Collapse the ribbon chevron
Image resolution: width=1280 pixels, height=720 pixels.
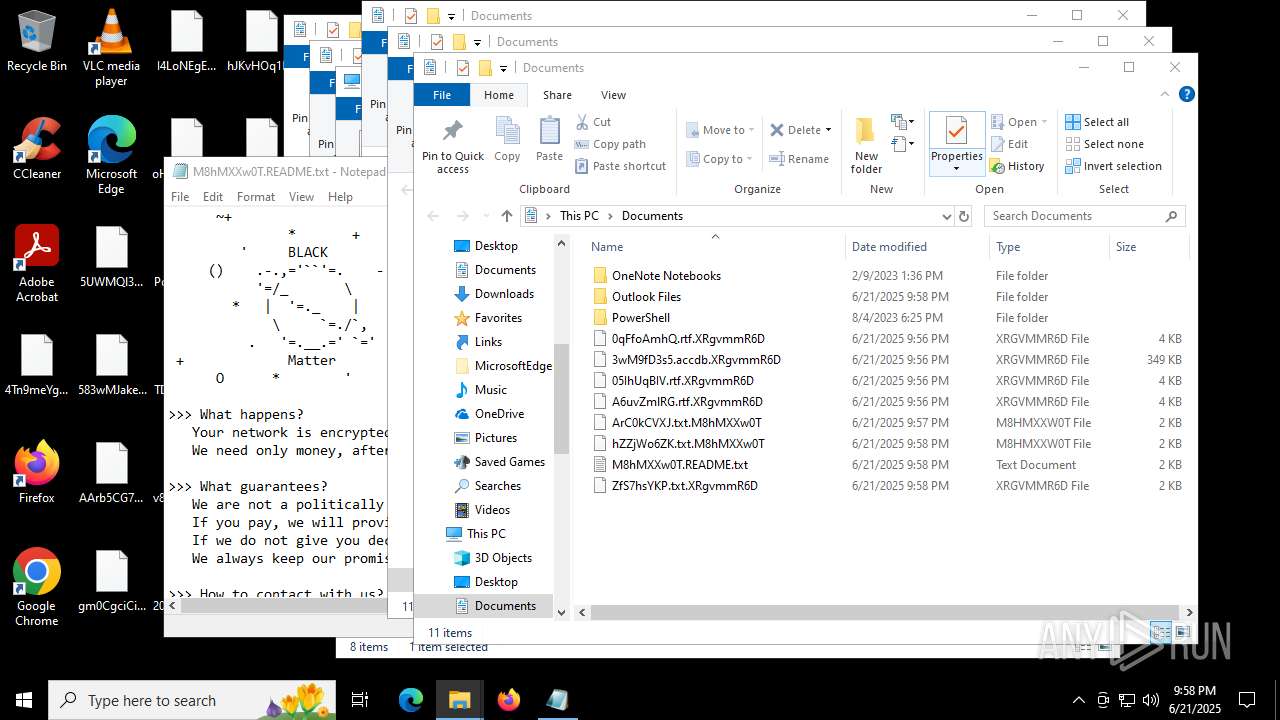tap(1164, 95)
